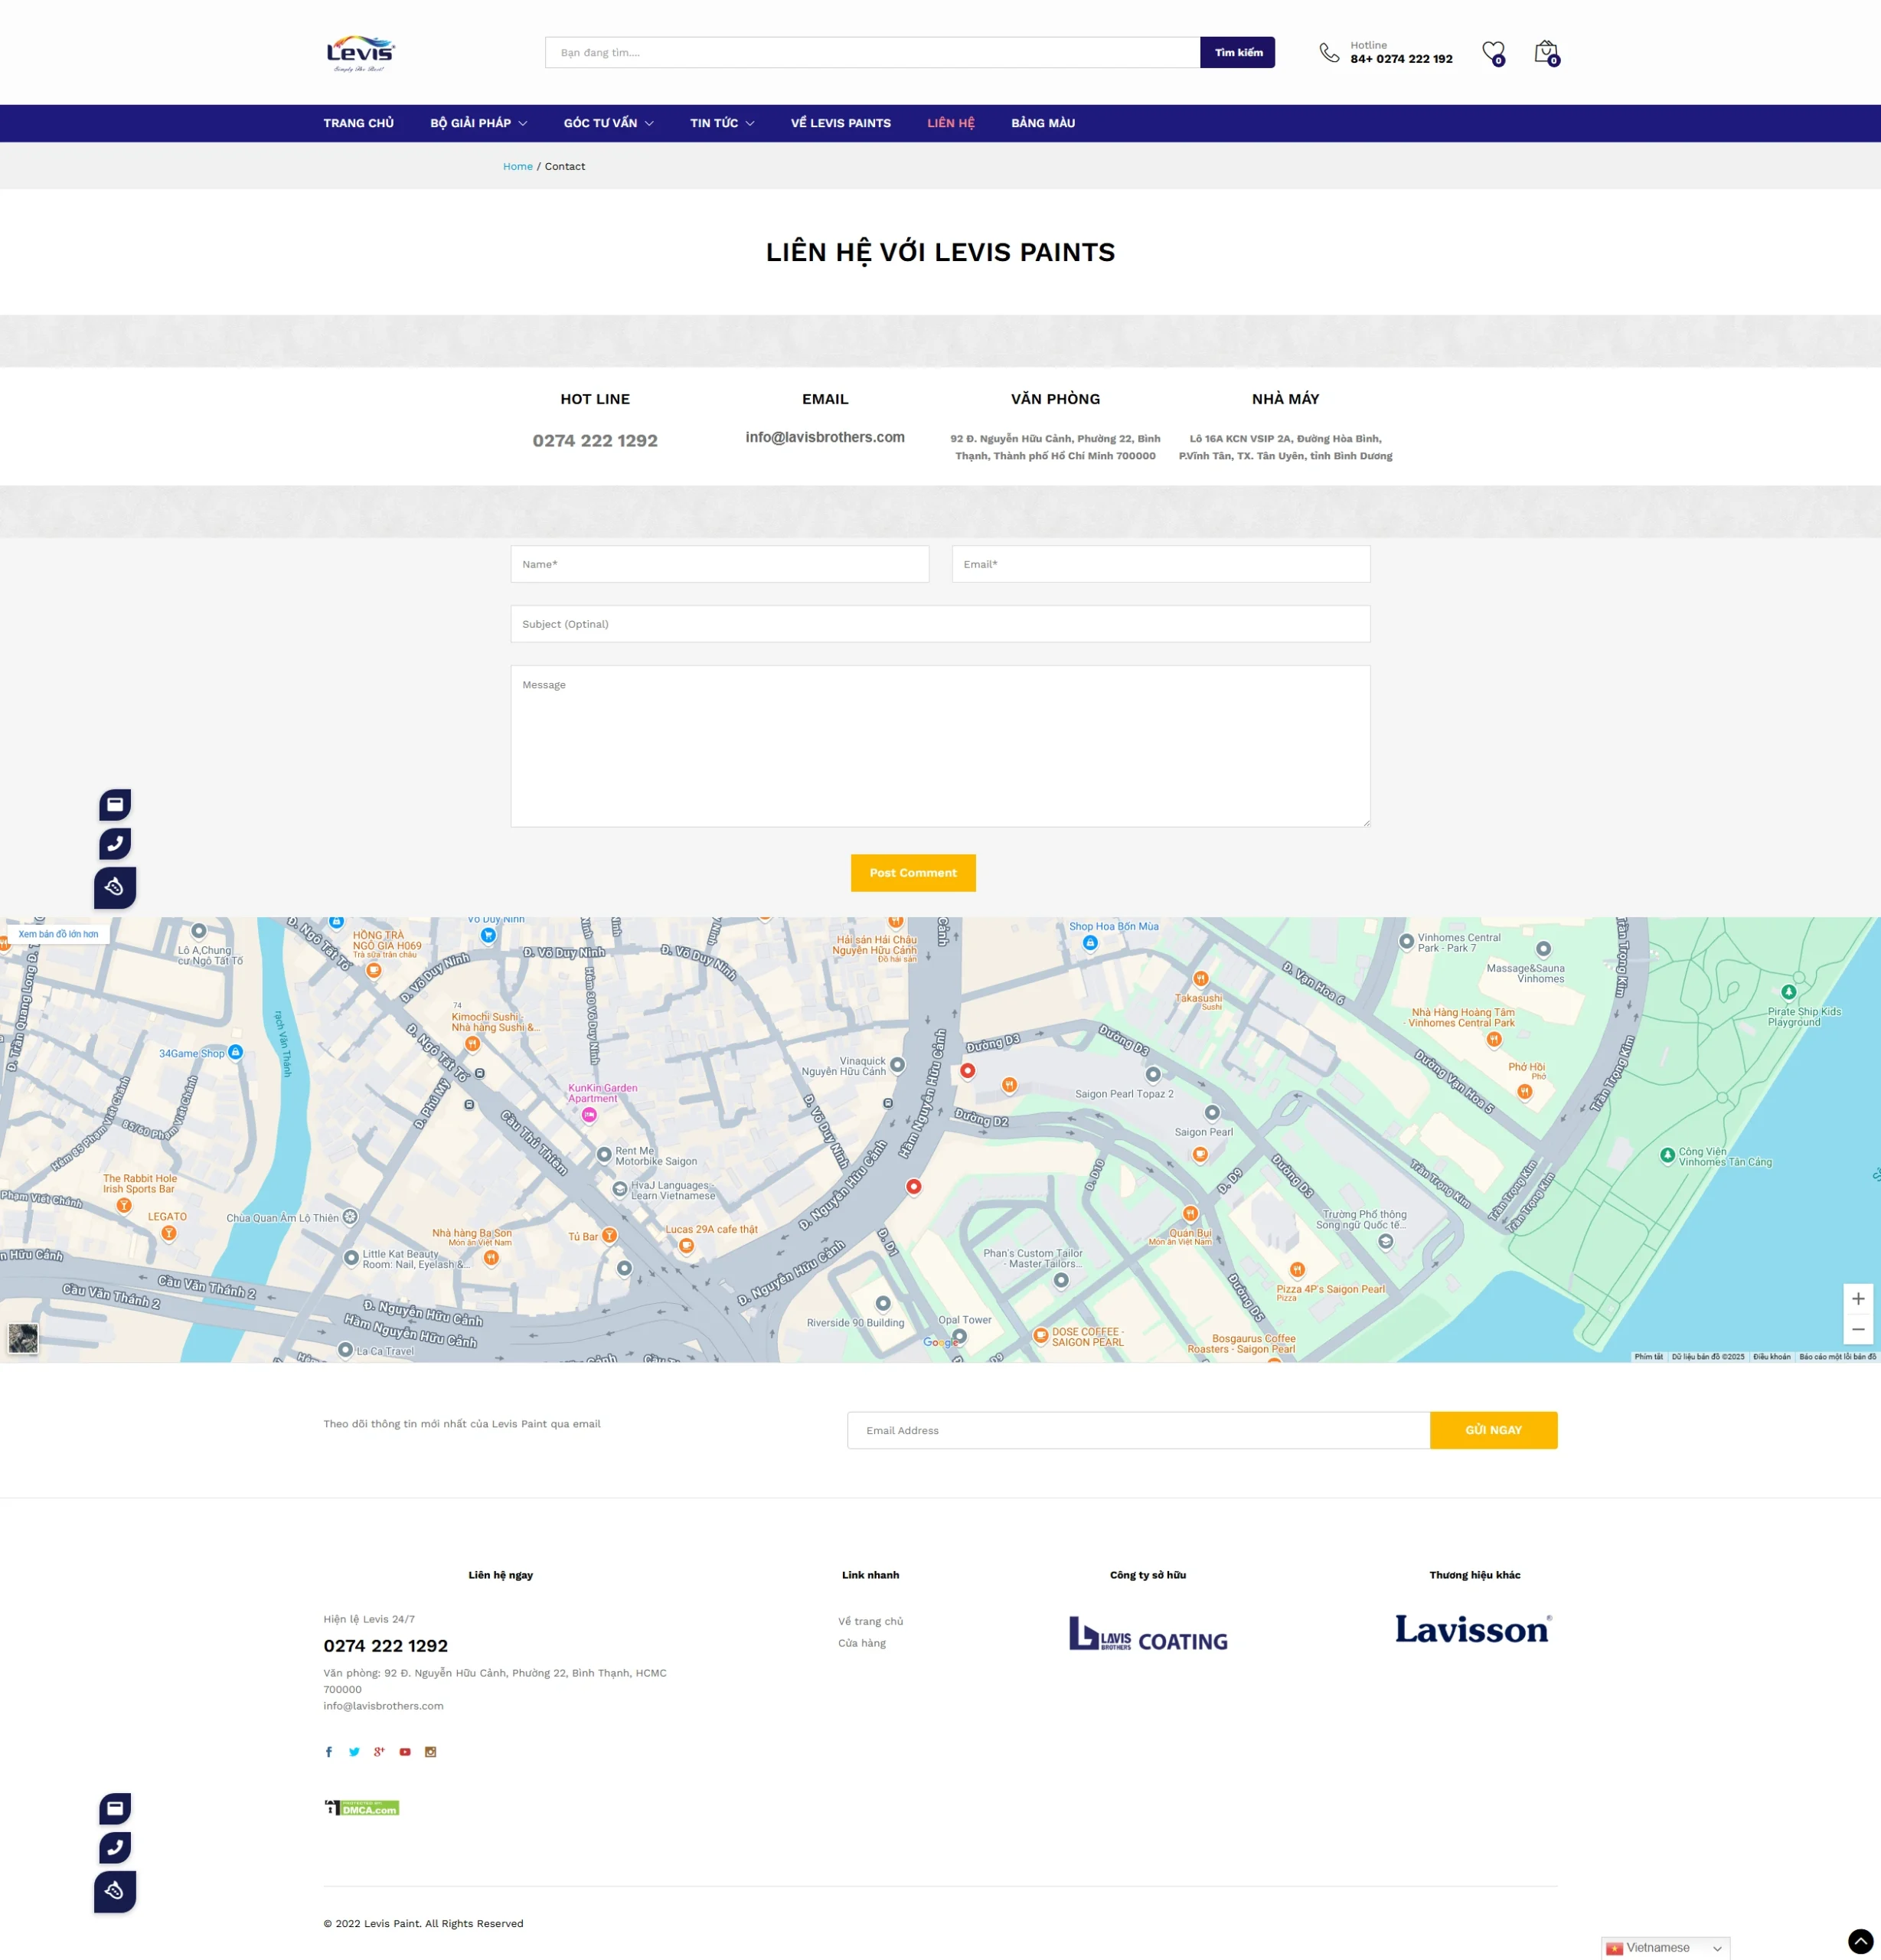
Task: Focus the Name* input field
Action: point(720,564)
